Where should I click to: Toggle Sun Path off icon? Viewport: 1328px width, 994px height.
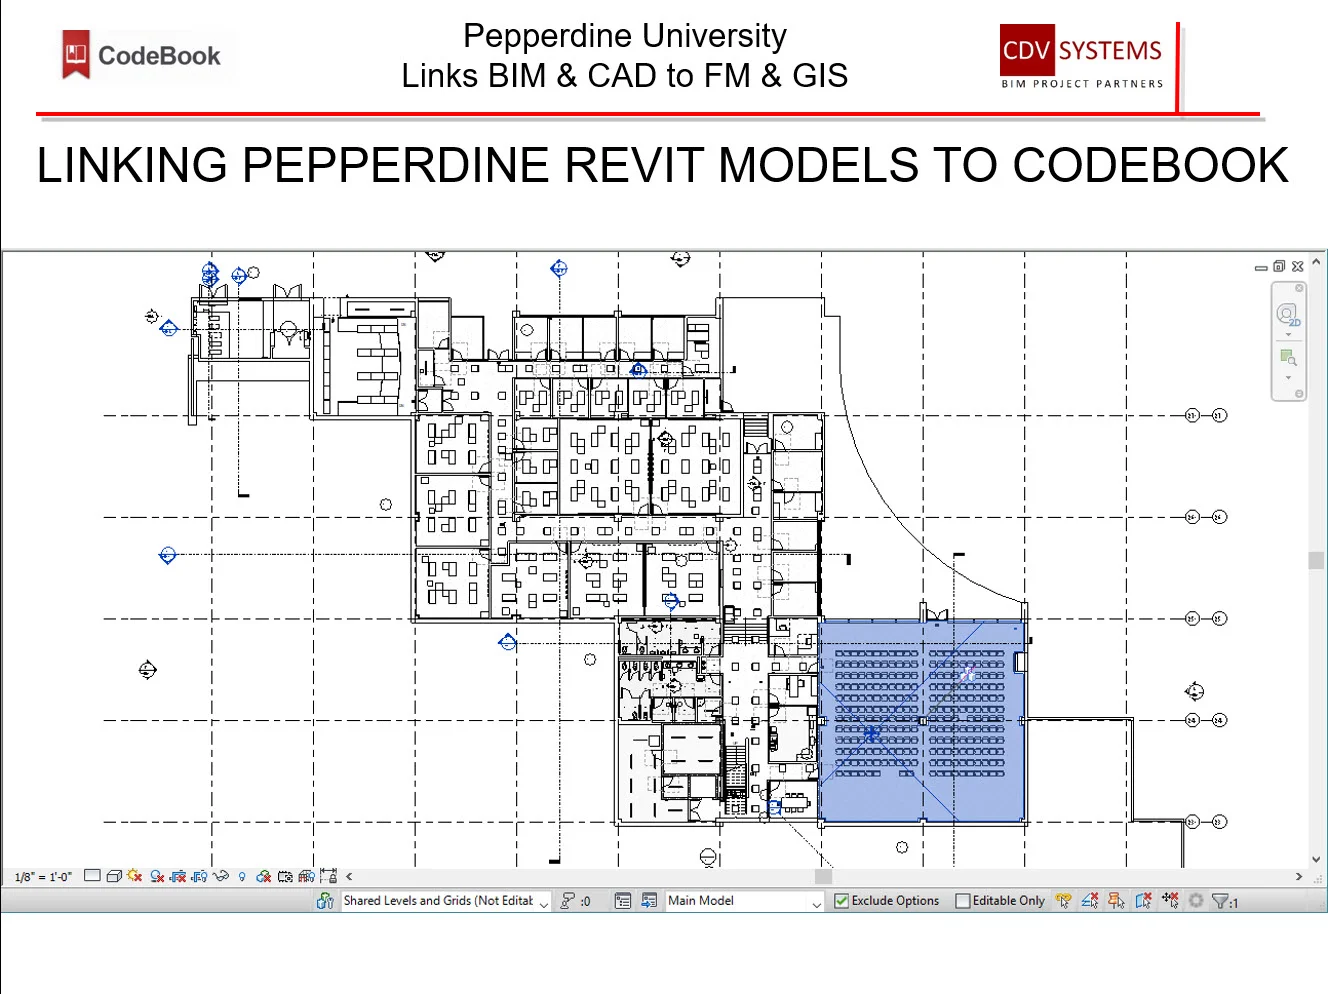click(x=134, y=876)
